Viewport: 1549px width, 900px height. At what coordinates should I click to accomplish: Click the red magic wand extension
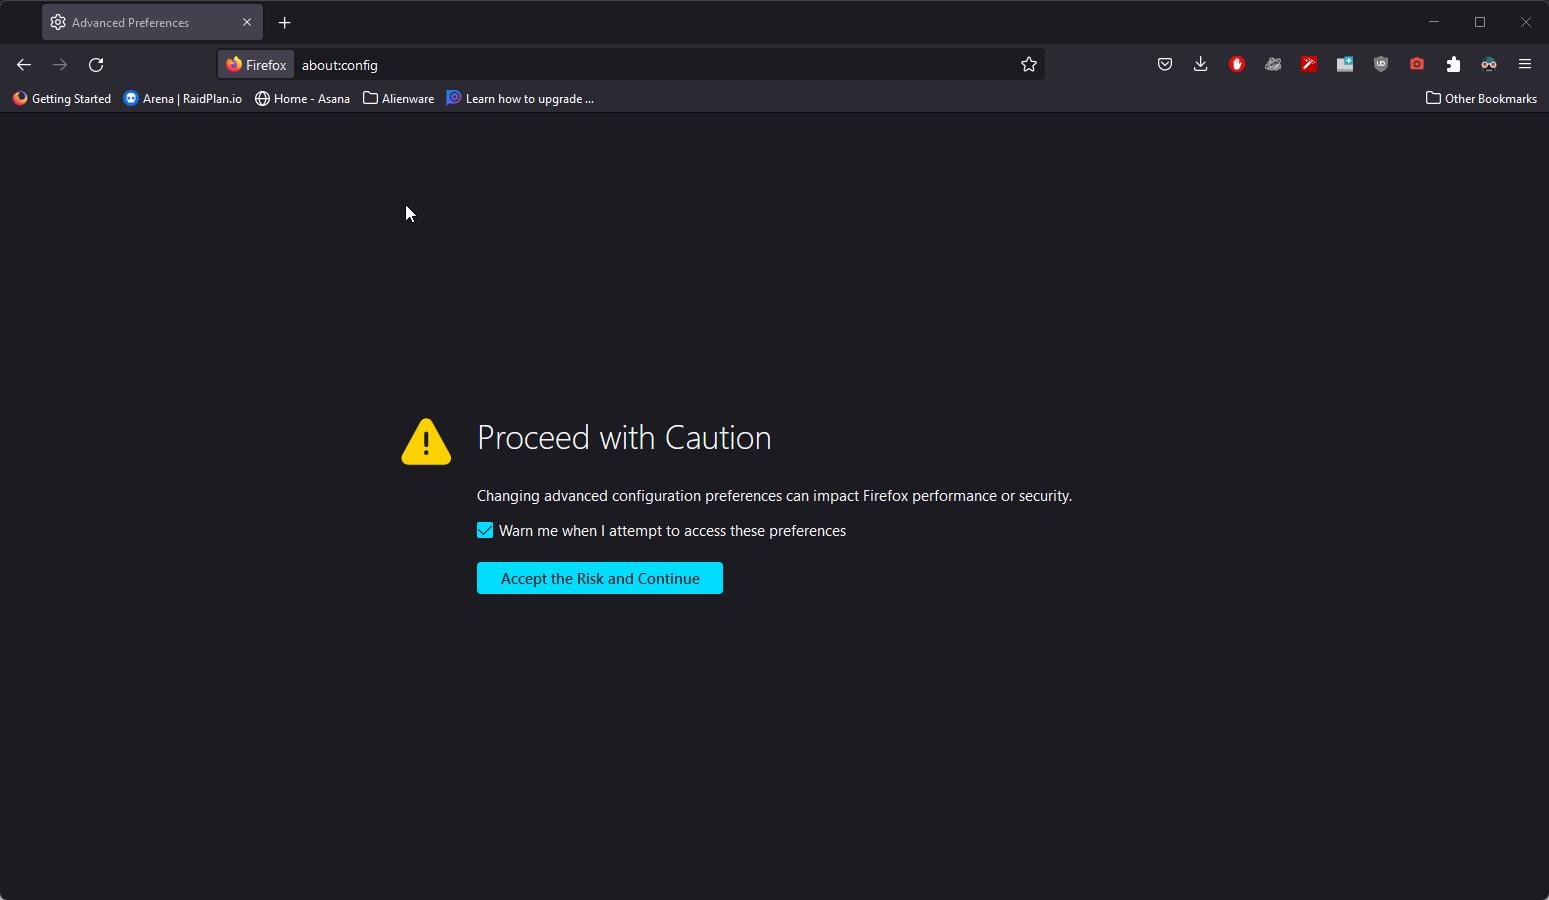pos(1309,65)
